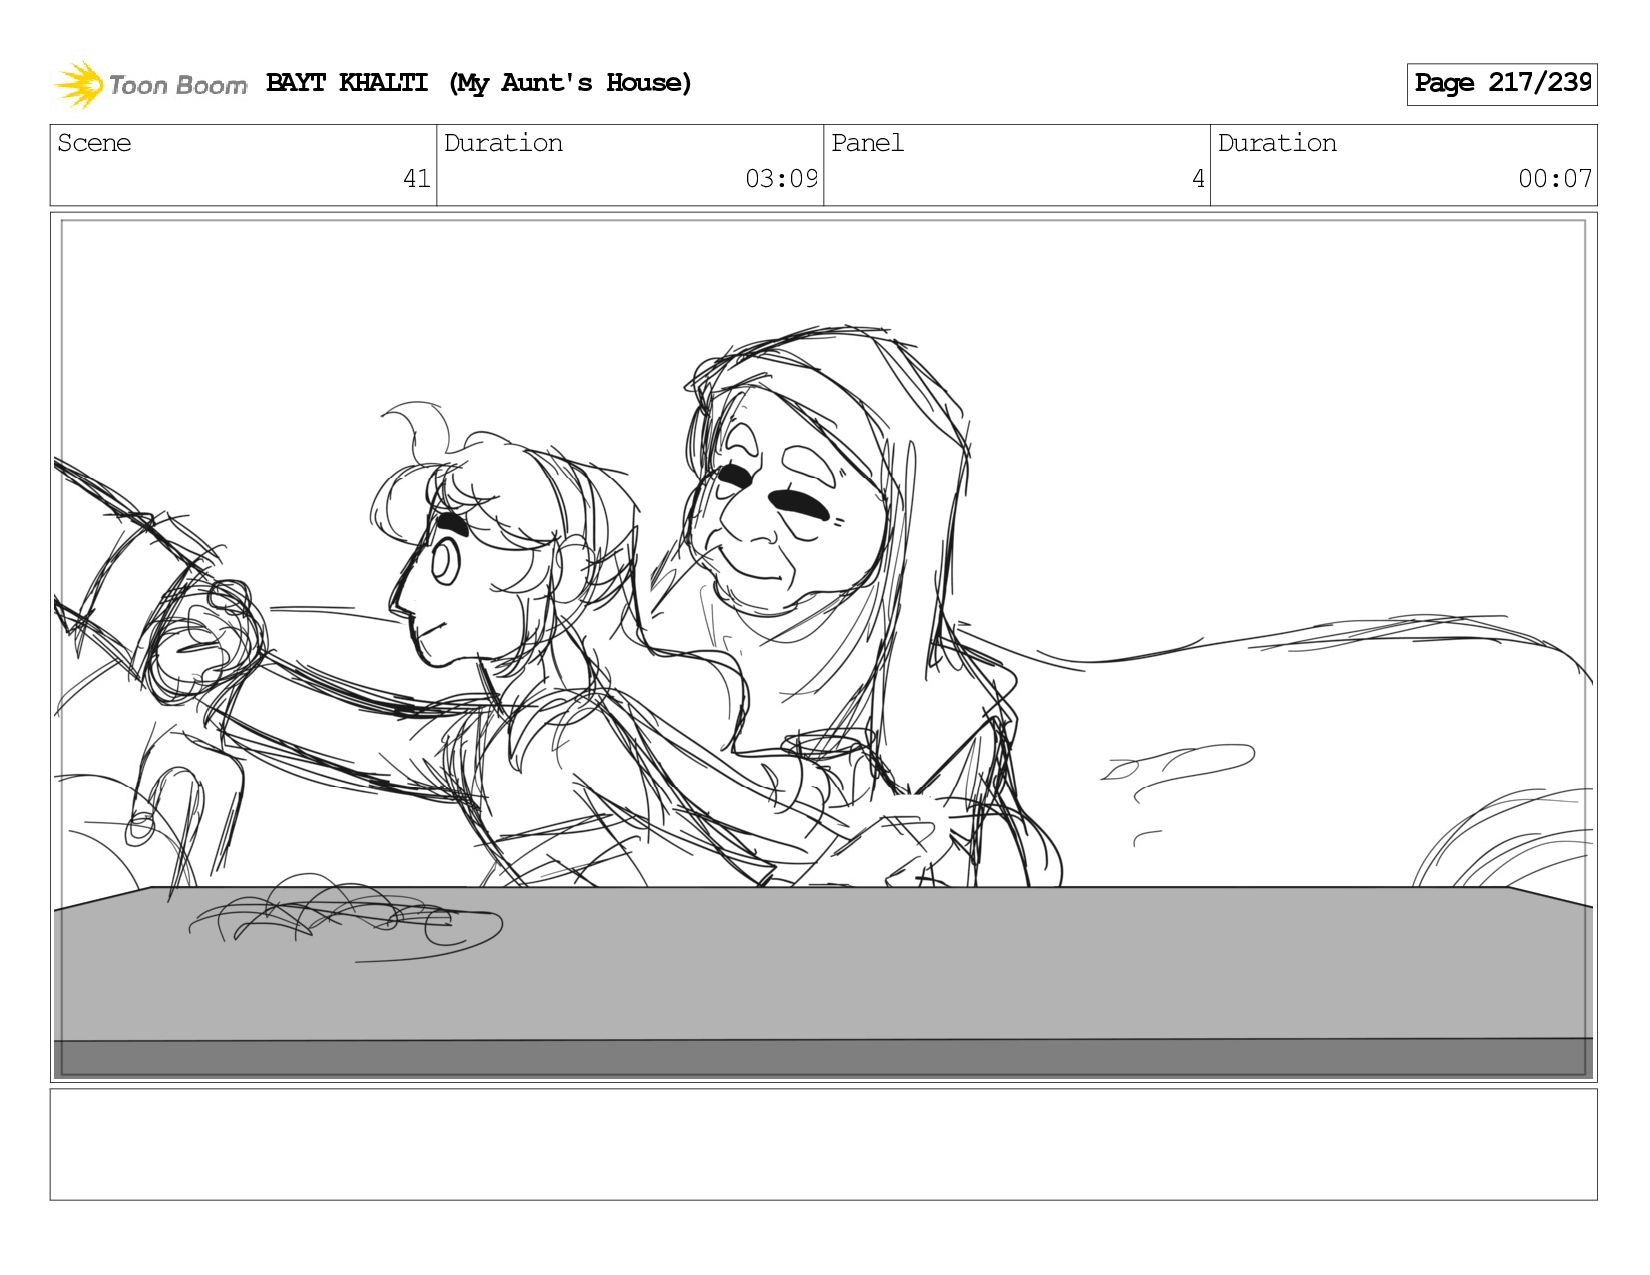
Task: Click the empty notes box below the panel
Action: 824,1144
